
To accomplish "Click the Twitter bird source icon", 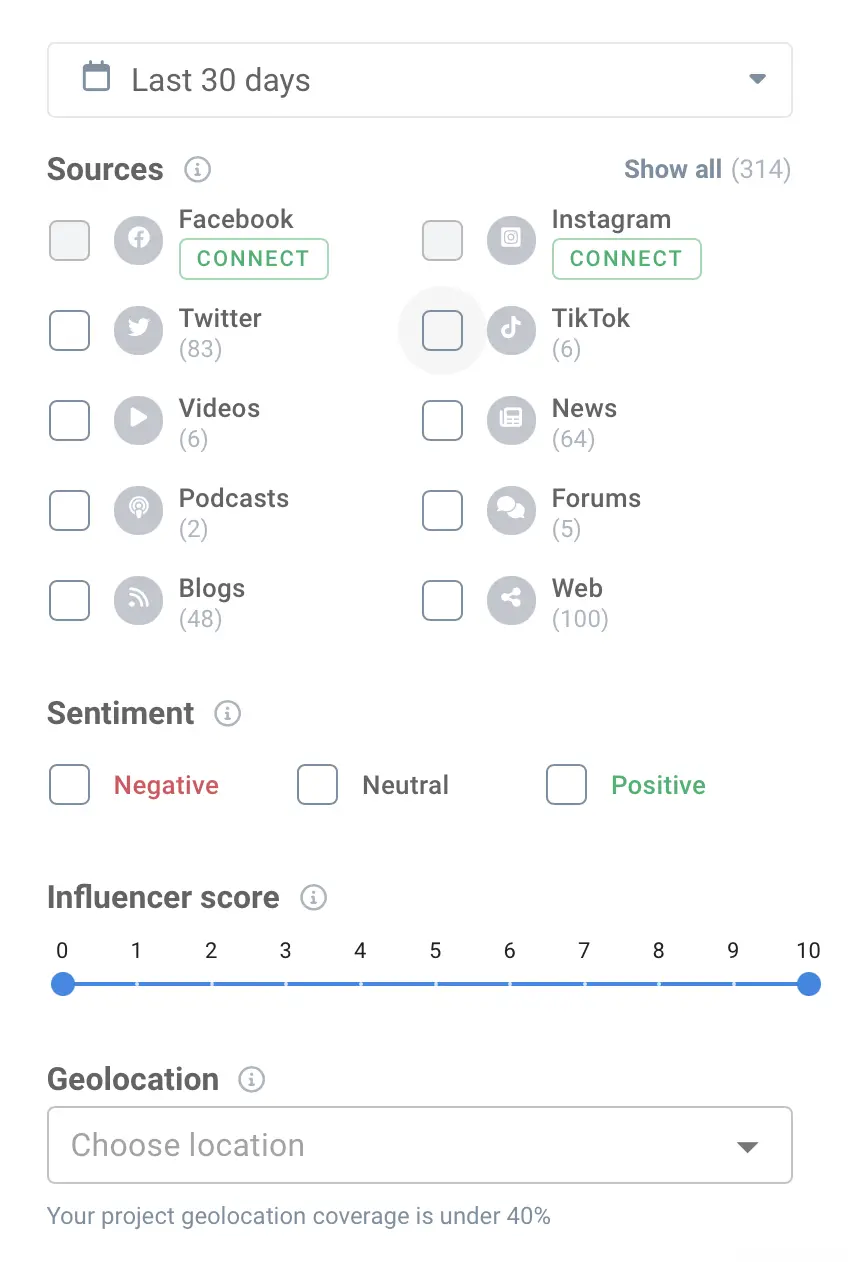I will click(138, 331).
